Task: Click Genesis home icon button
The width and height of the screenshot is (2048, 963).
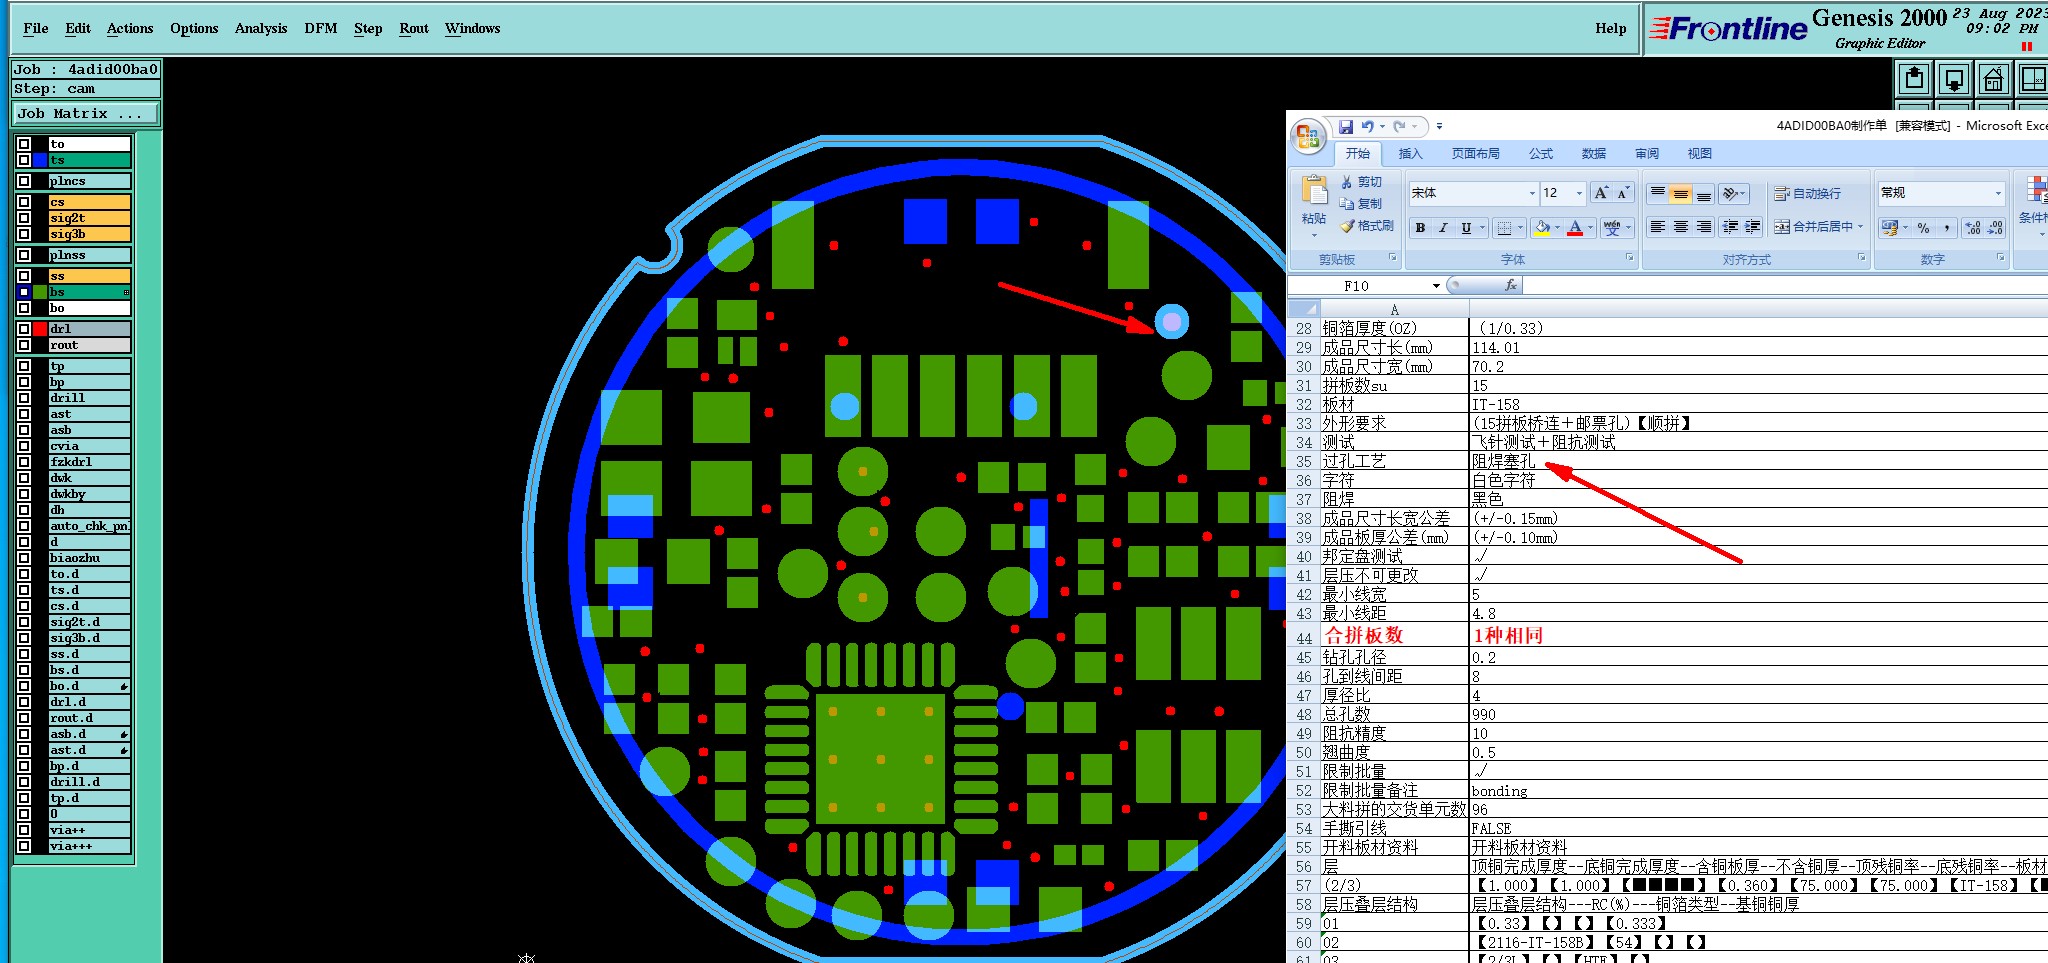Action: click(x=1994, y=78)
